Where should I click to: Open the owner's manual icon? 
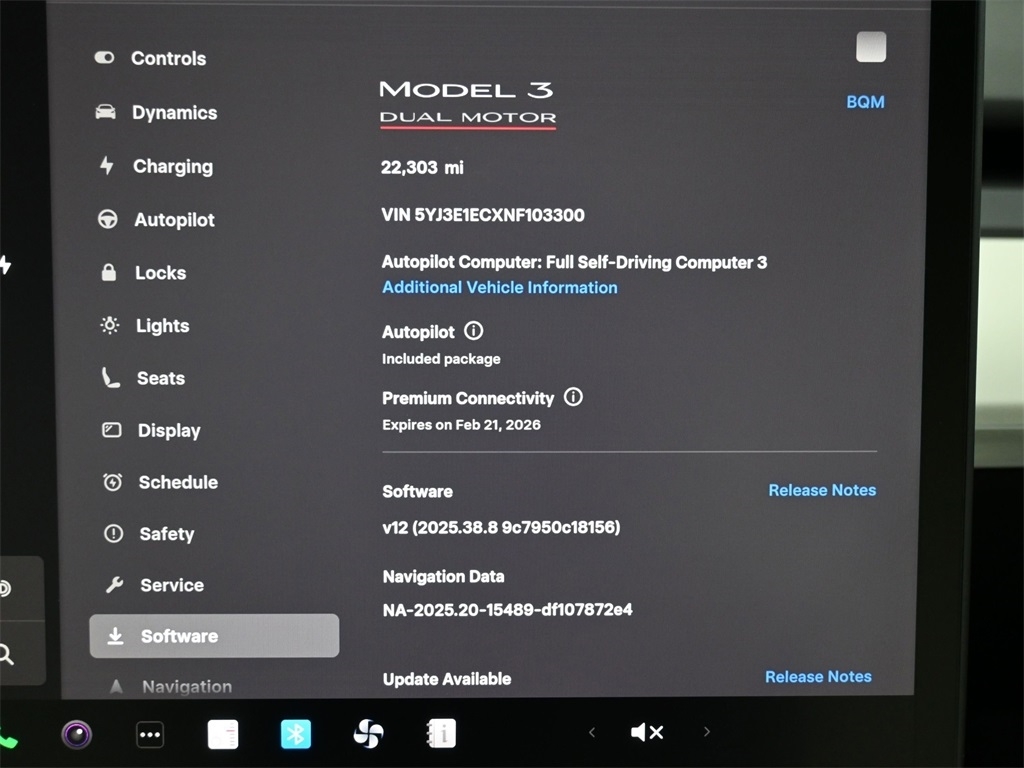(441, 734)
